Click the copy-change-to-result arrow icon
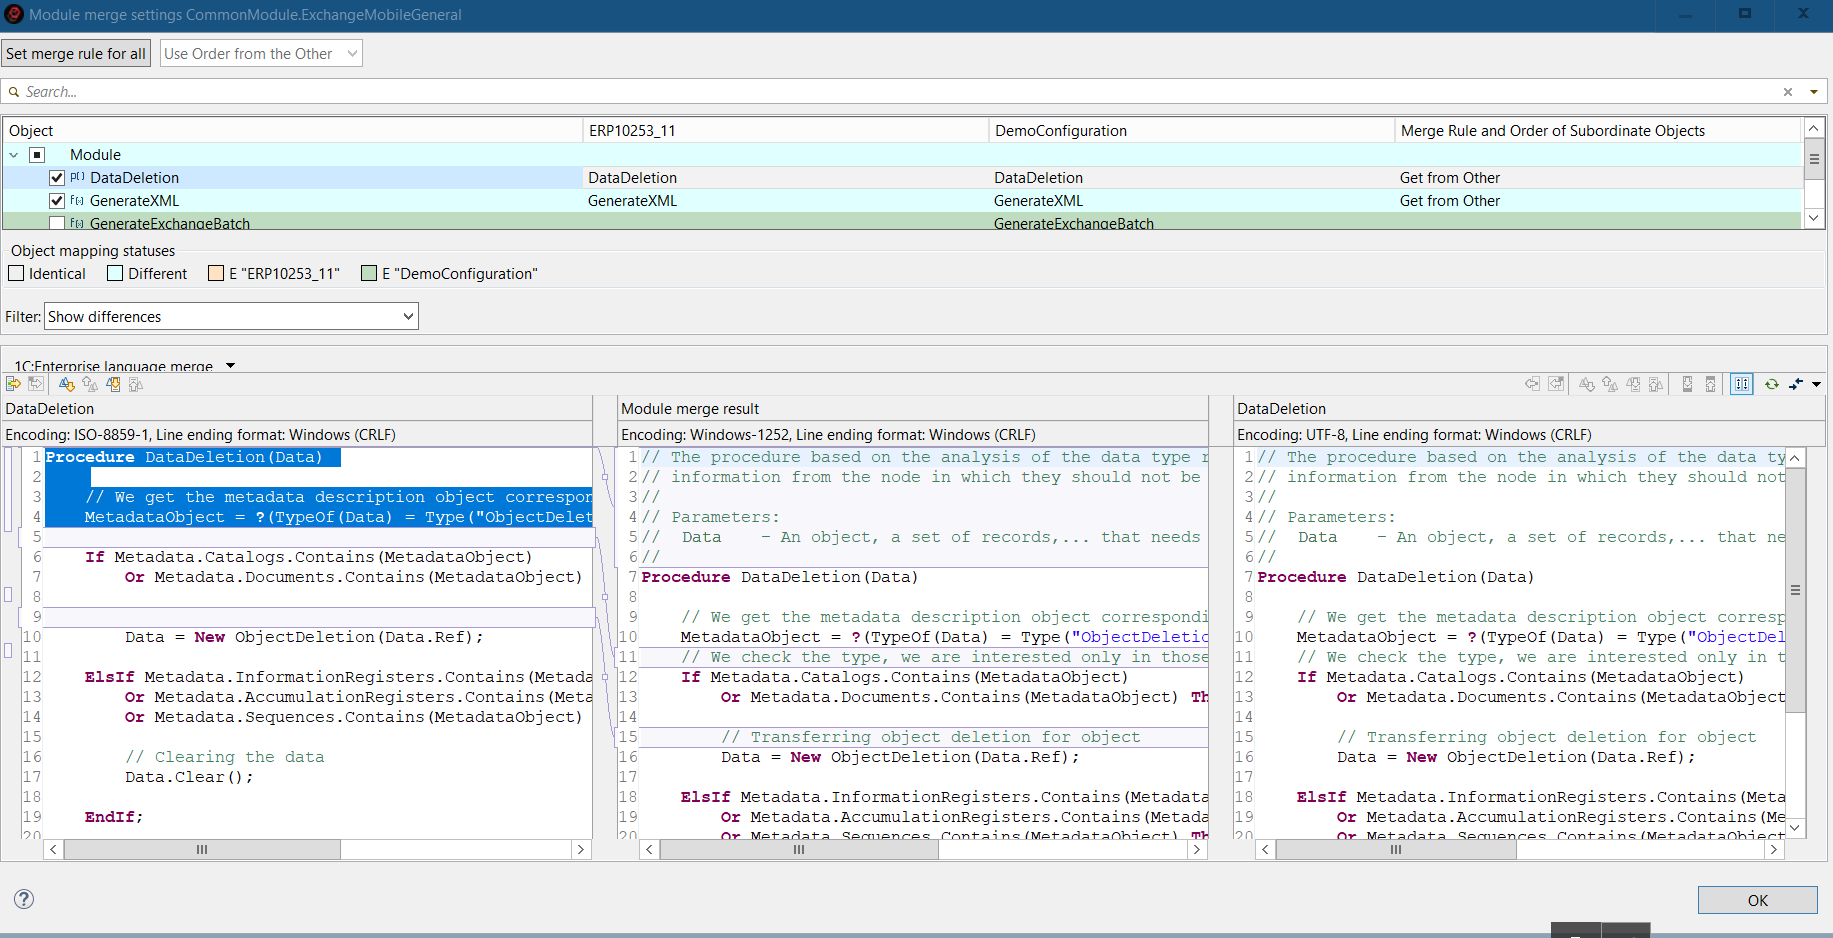 (x=13, y=384)
